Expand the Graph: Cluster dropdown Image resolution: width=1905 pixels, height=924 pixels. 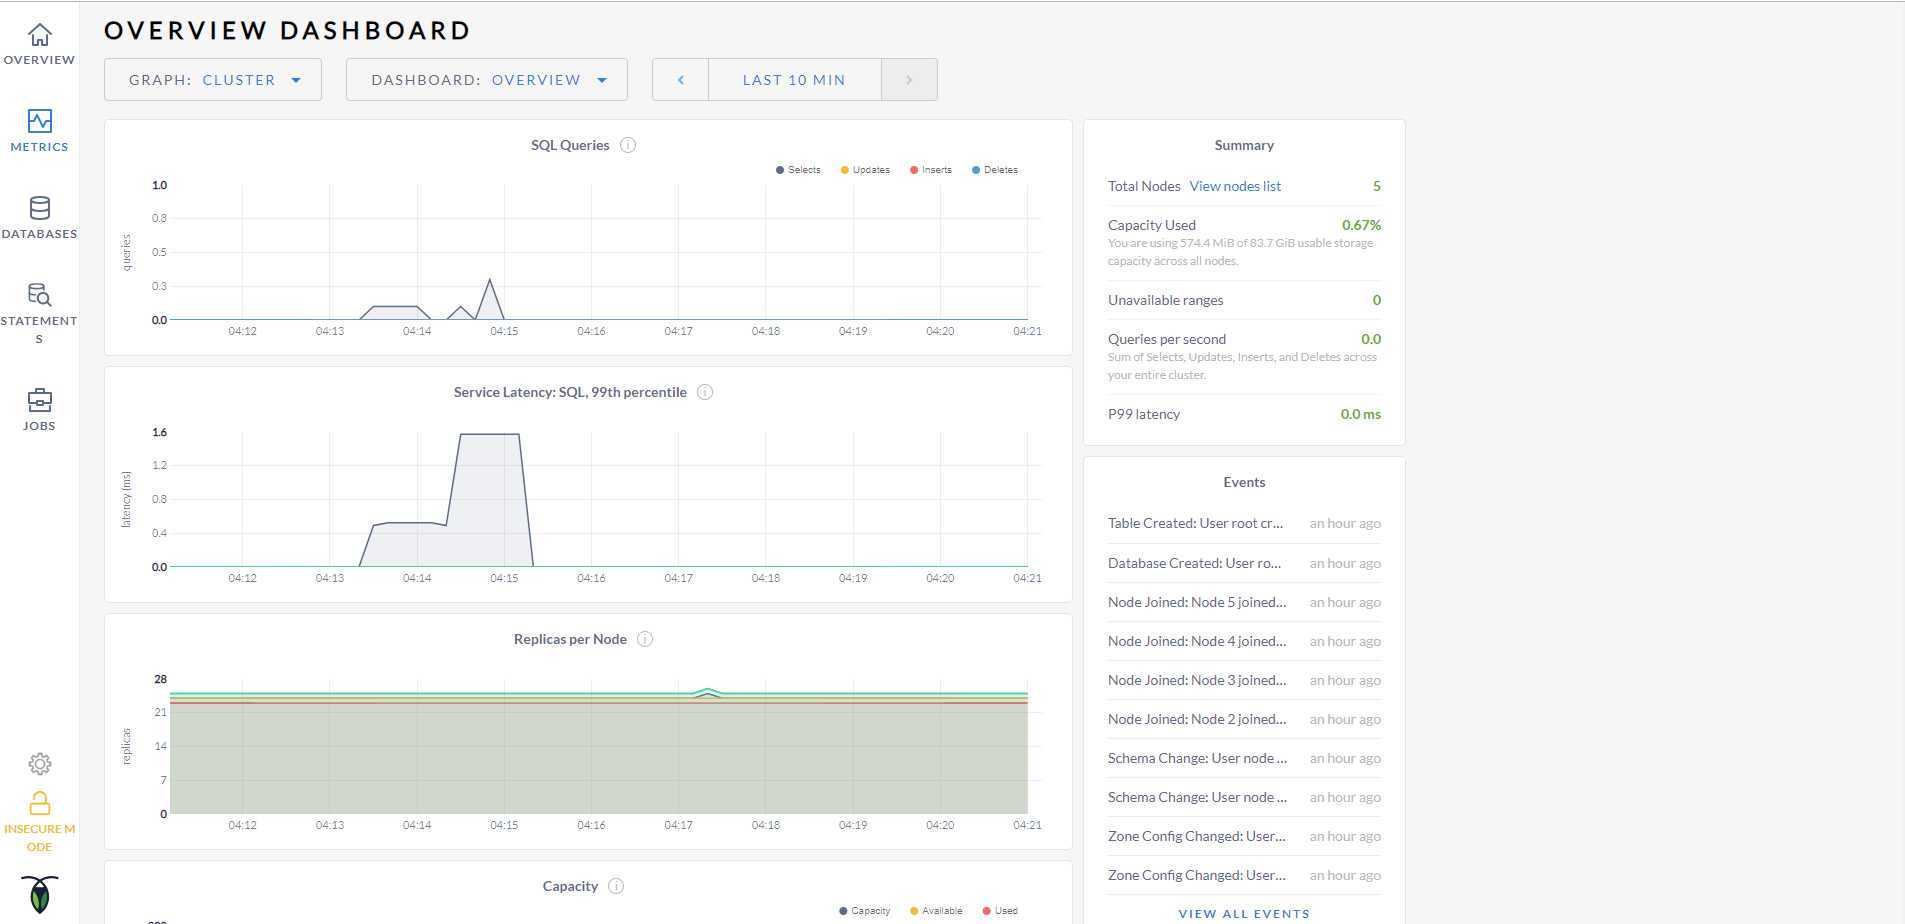213,80
